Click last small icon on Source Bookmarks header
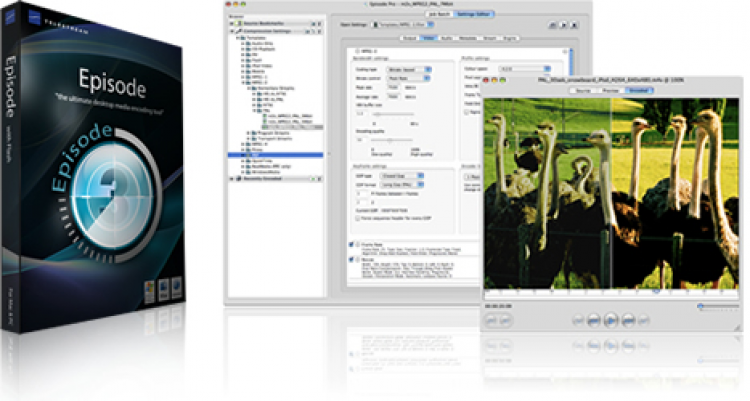750x401 pixels. click(x=320, y=23)
